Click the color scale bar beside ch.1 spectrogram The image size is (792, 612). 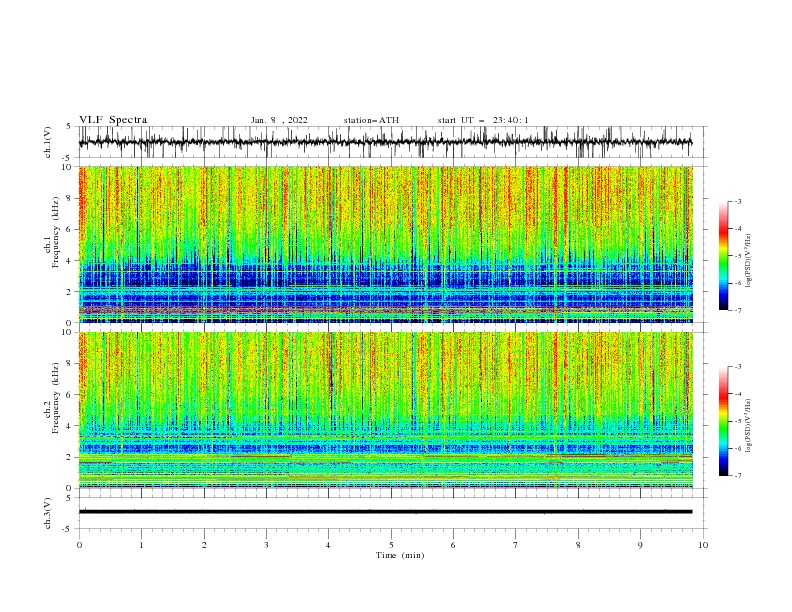click(724, 256)
